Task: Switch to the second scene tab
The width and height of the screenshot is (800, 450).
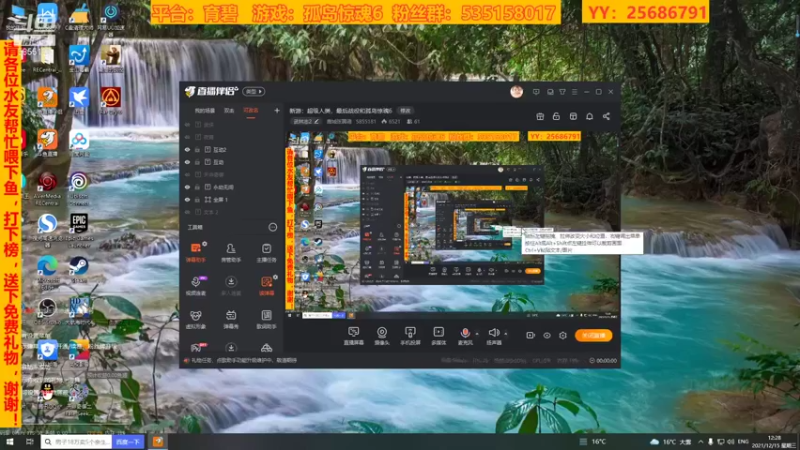Action: click(229, 111)
